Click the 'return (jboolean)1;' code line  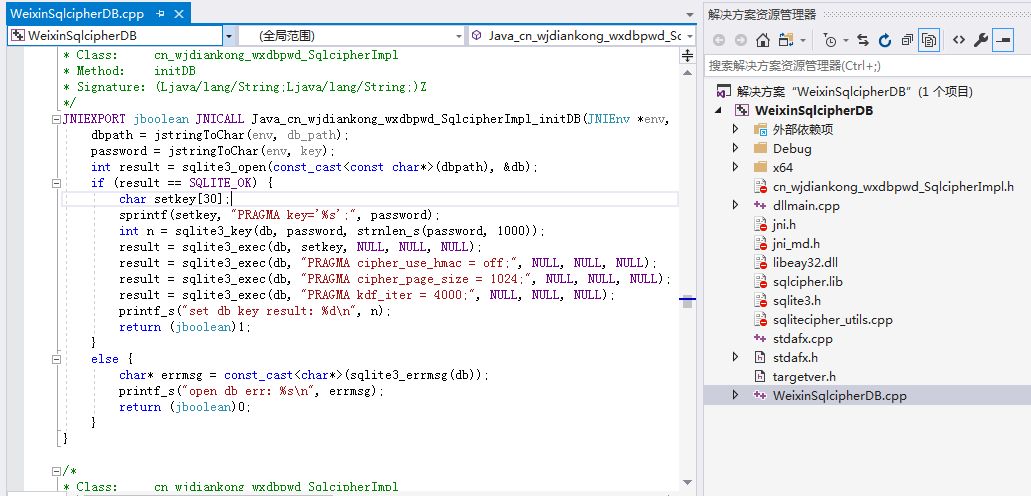[185, 327]
